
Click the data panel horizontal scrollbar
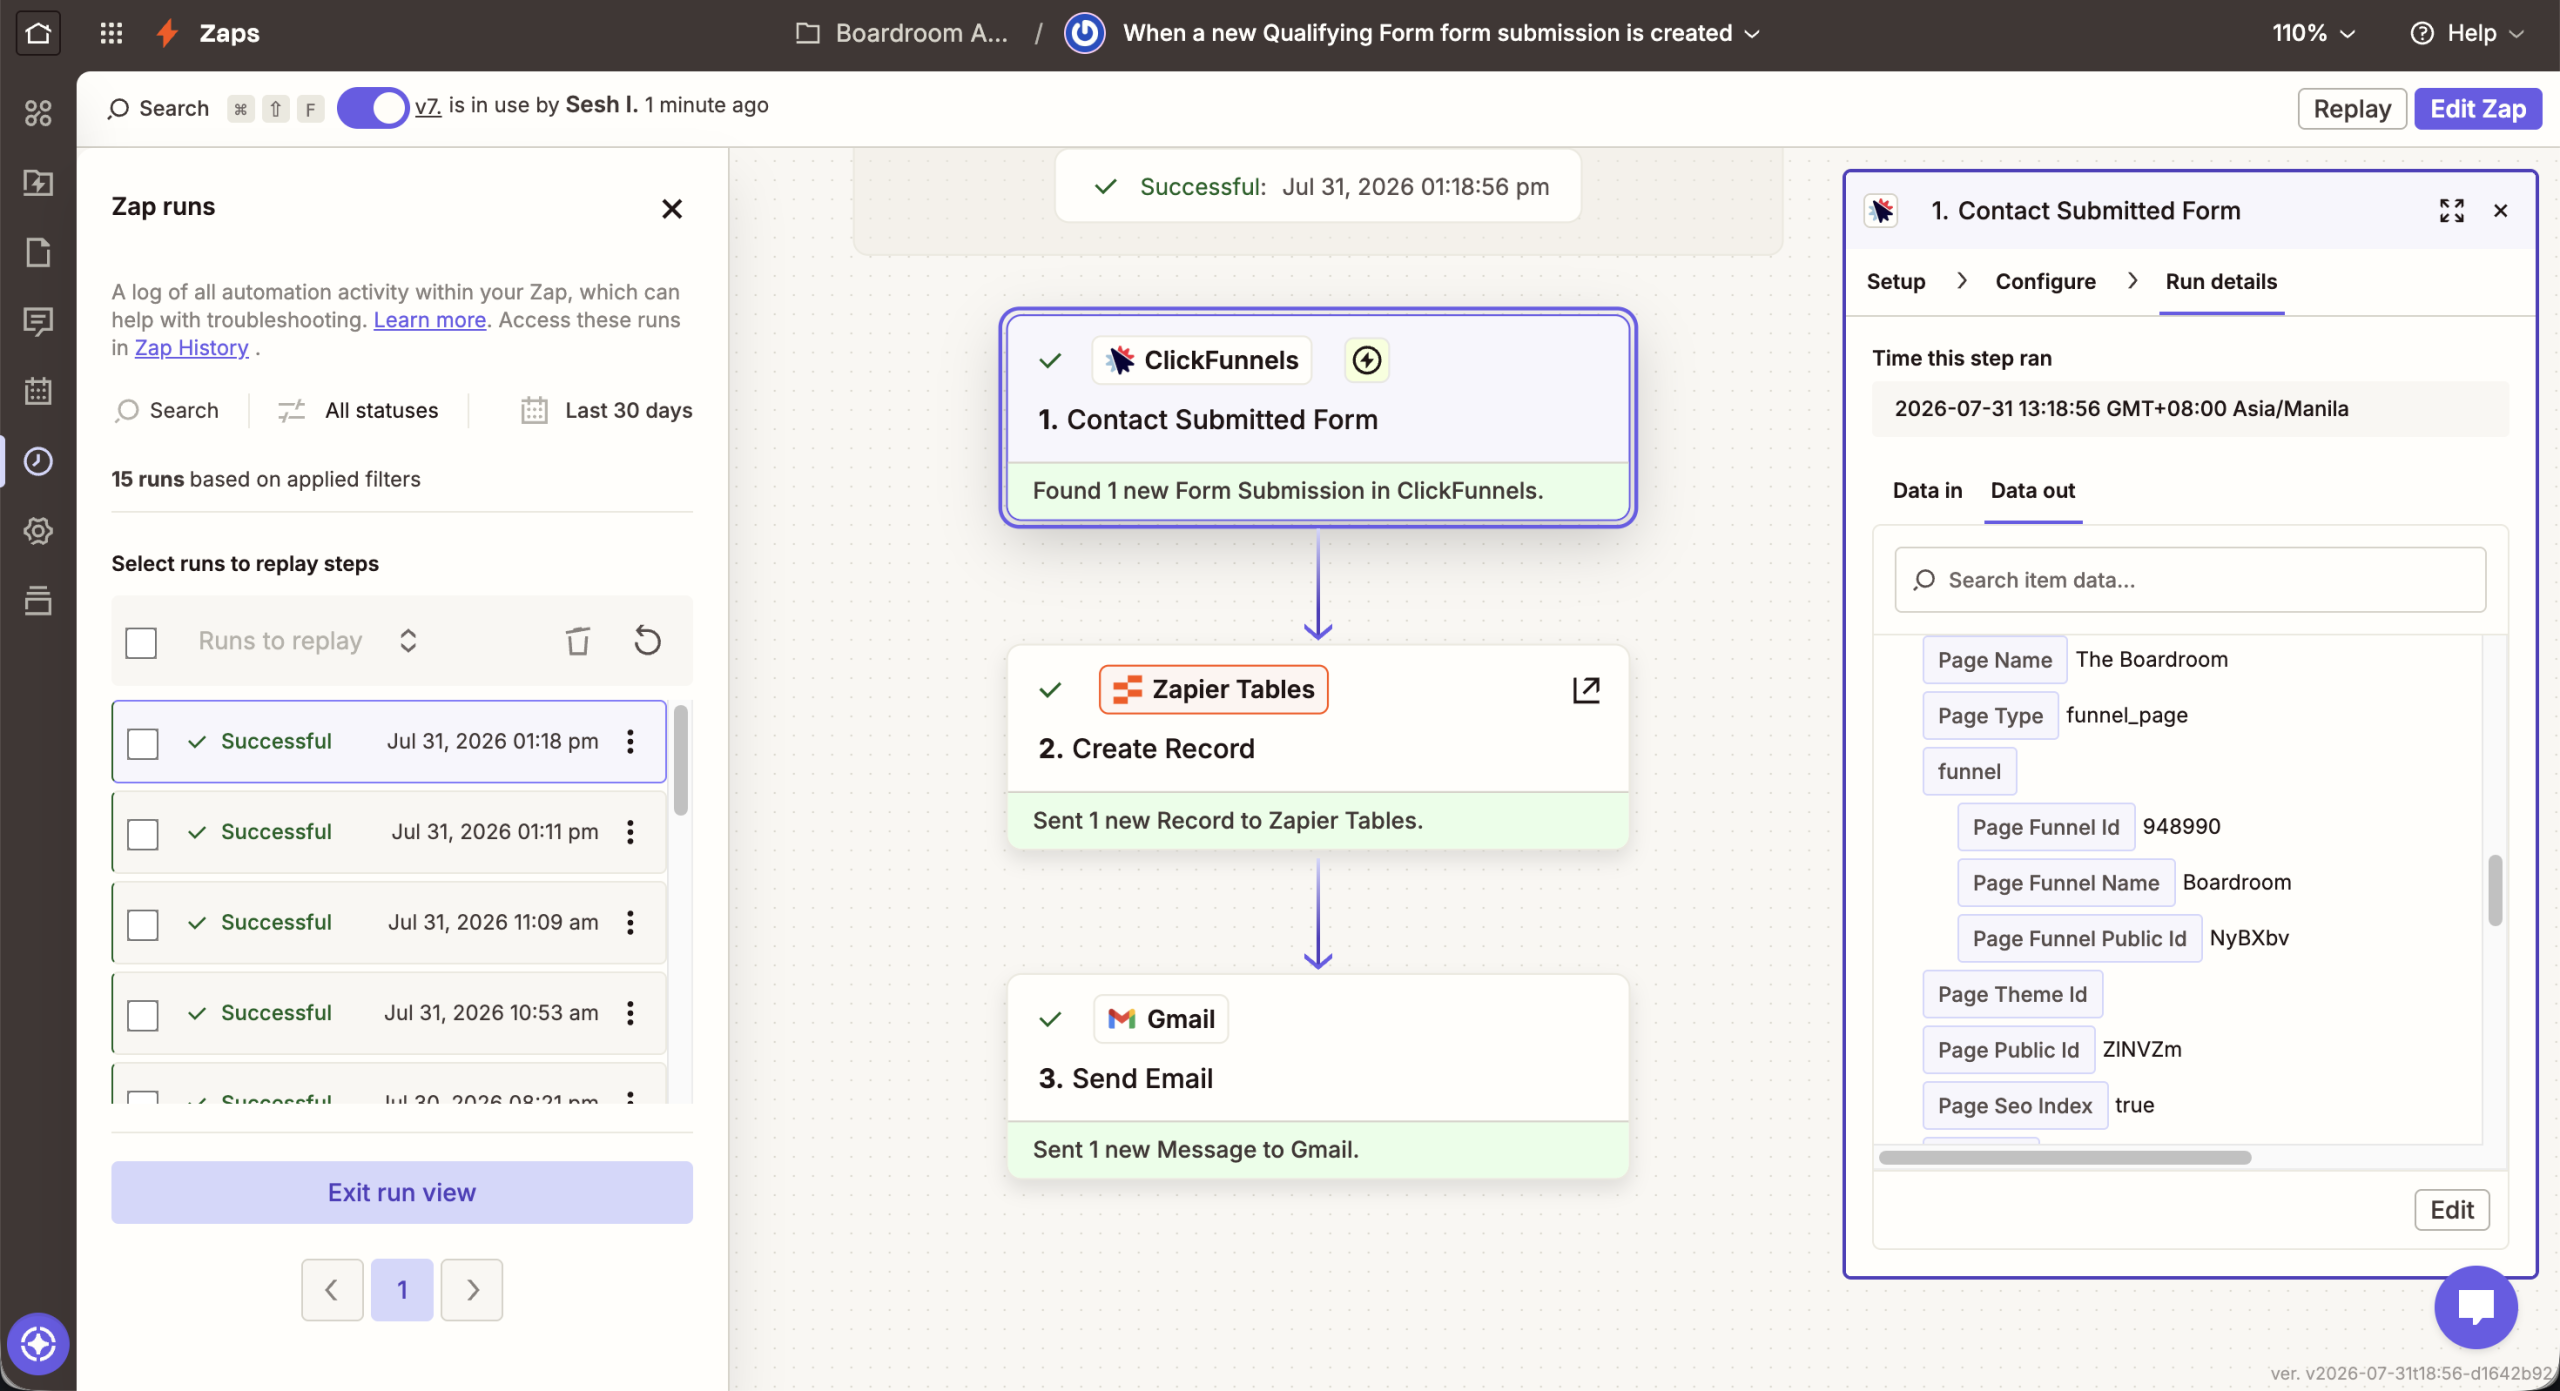pos(2065,1157)
